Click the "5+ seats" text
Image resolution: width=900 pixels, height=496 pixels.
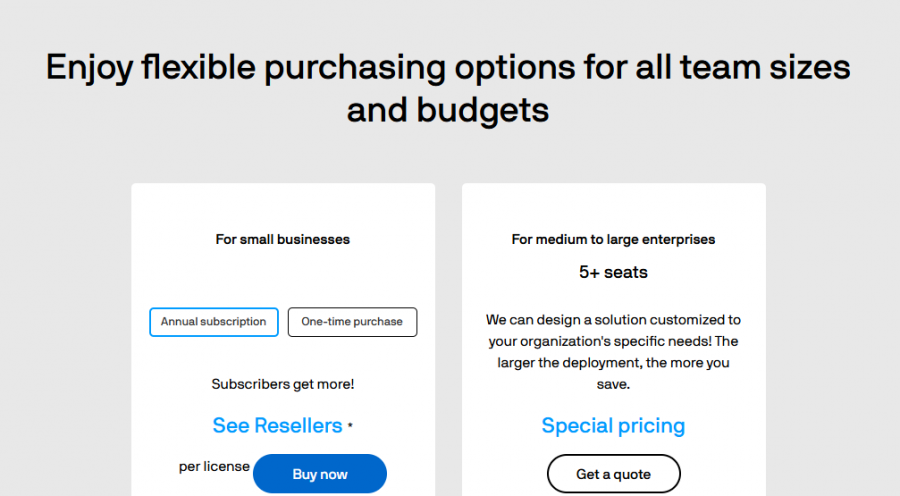point(613,272)
